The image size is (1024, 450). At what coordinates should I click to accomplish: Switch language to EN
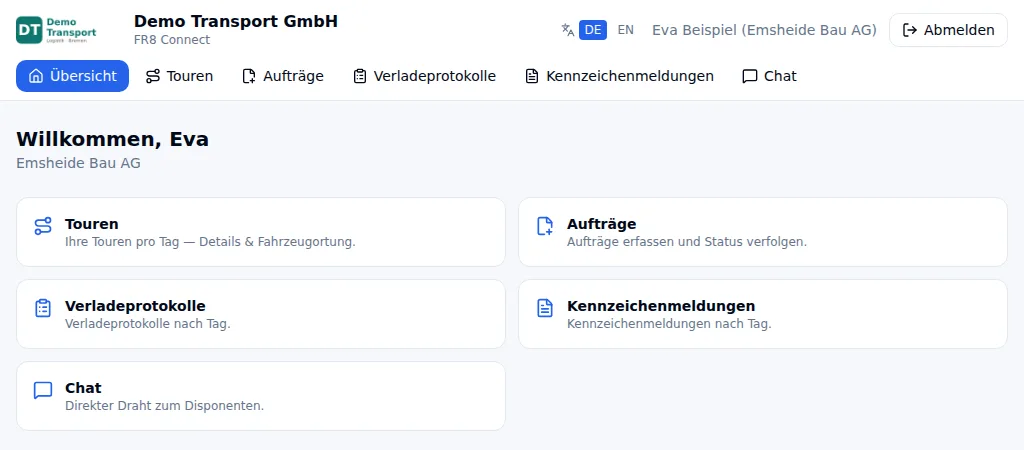(626, 30)
